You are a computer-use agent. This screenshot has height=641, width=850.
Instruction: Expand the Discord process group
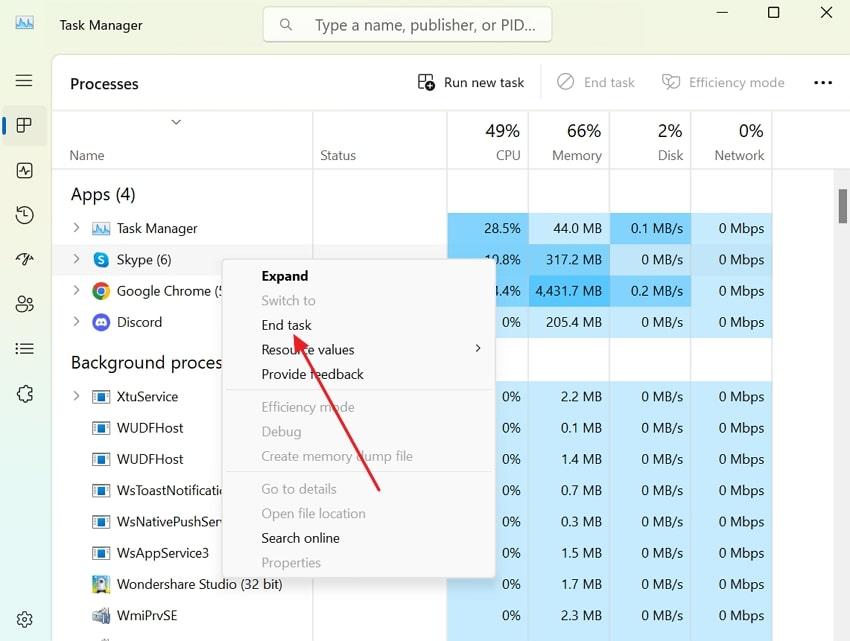76,322
